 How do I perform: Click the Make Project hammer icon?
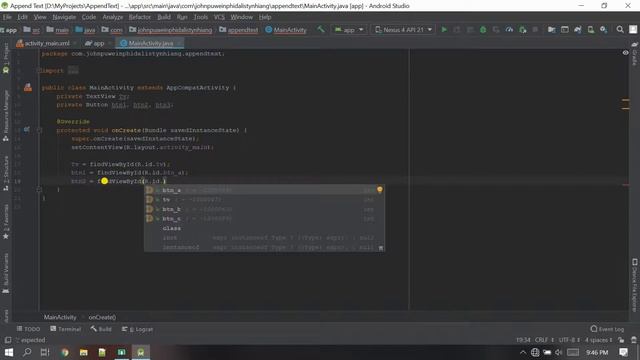click(321, 29)
